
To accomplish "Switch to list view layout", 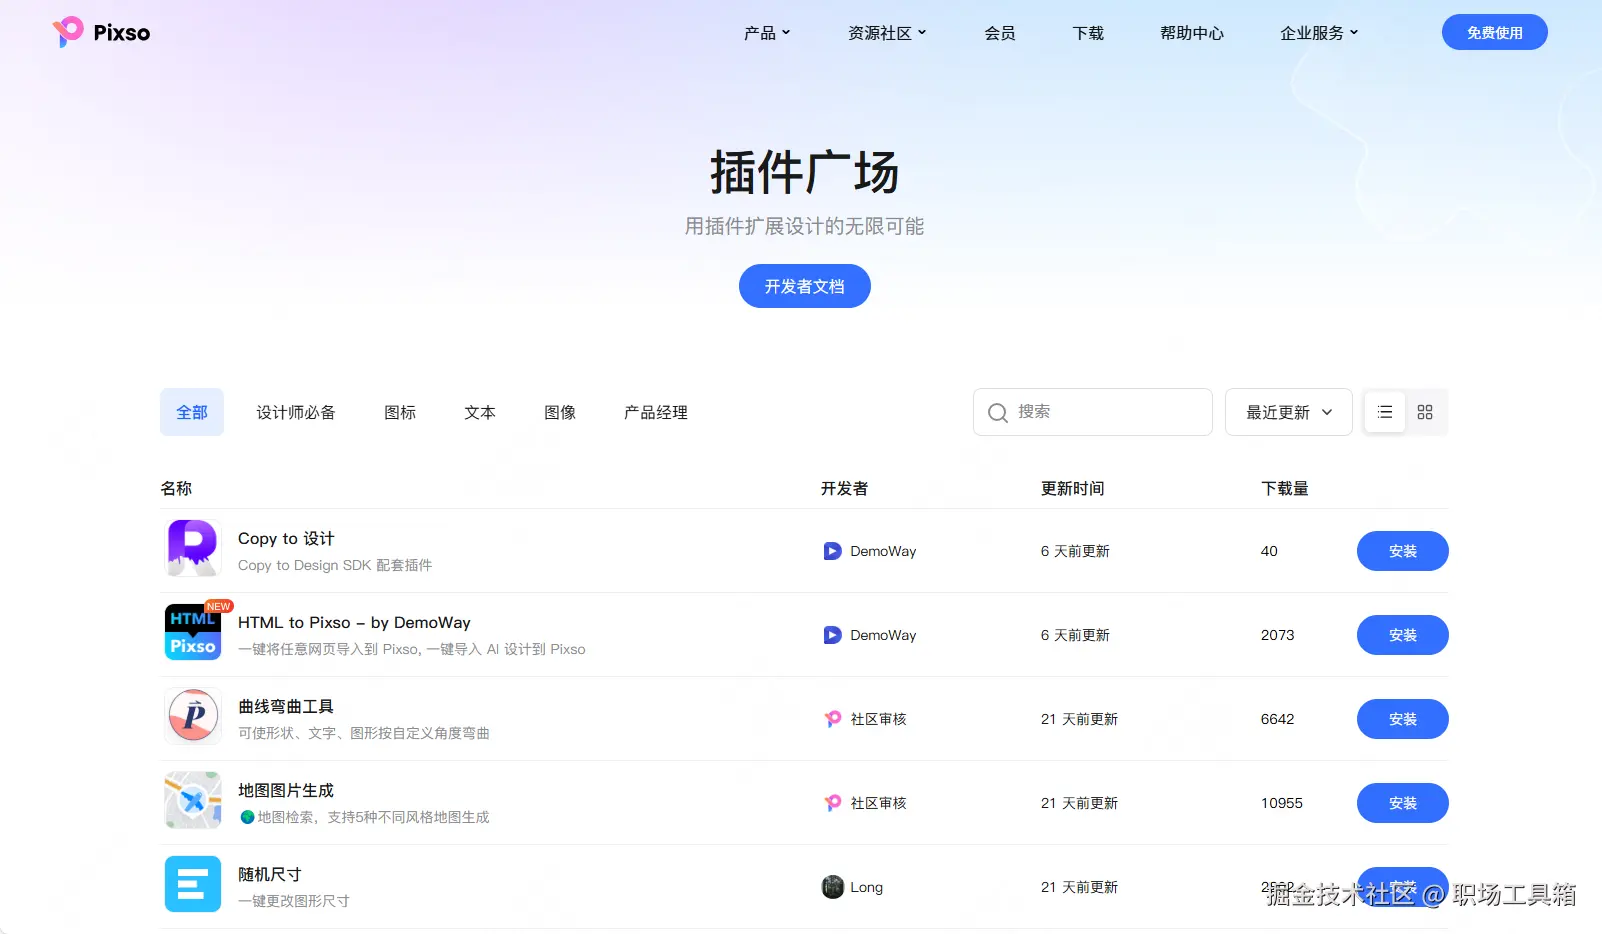I will (x=1385, y=412).
